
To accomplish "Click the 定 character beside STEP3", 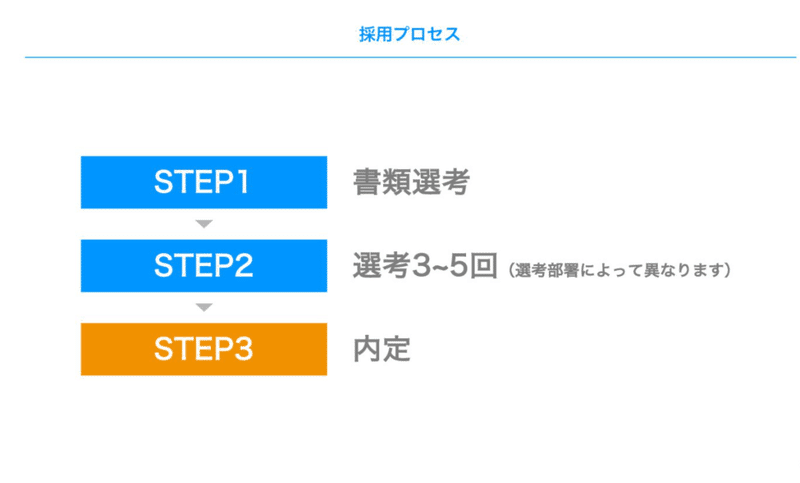I will (397, 349).
